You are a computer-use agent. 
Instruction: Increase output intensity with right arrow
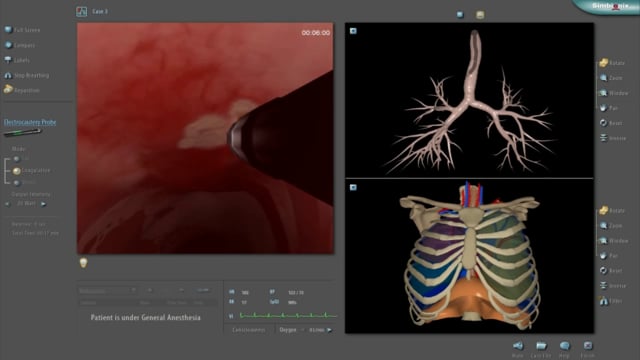click(x=44, y=204)
